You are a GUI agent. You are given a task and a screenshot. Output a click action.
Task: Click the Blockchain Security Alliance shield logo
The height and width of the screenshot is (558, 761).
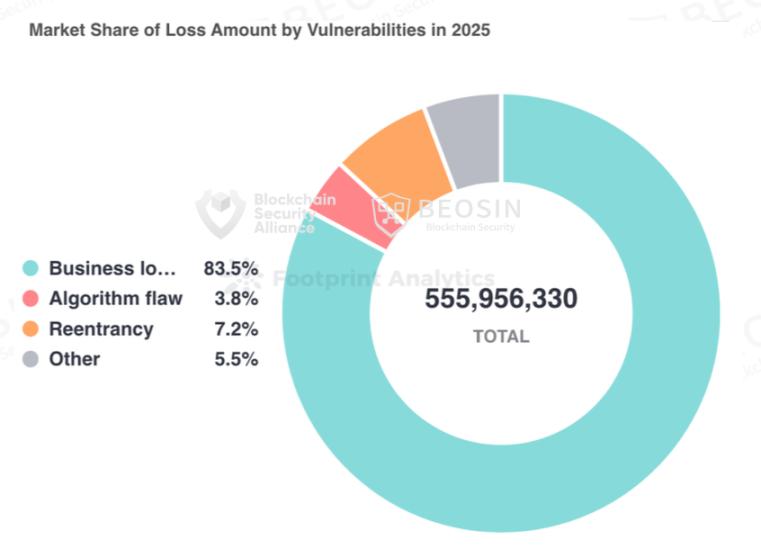tap(220, 213)
